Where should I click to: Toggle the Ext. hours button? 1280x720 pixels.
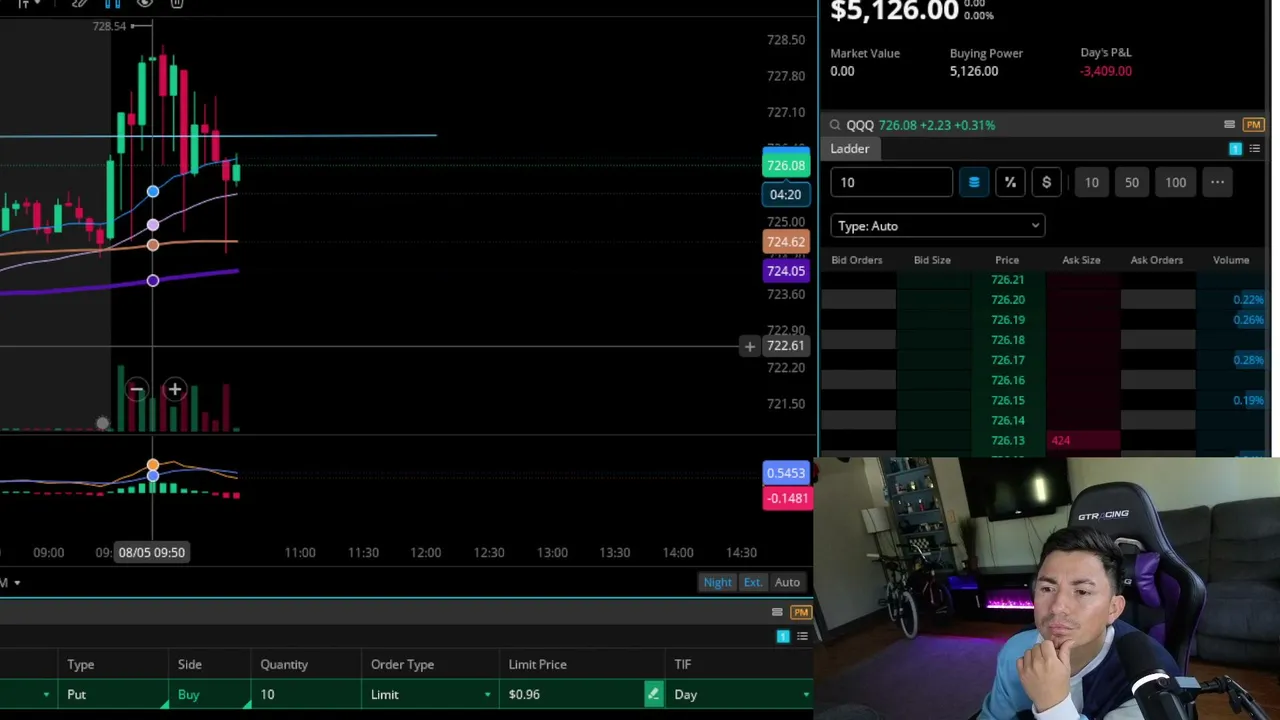752,582
